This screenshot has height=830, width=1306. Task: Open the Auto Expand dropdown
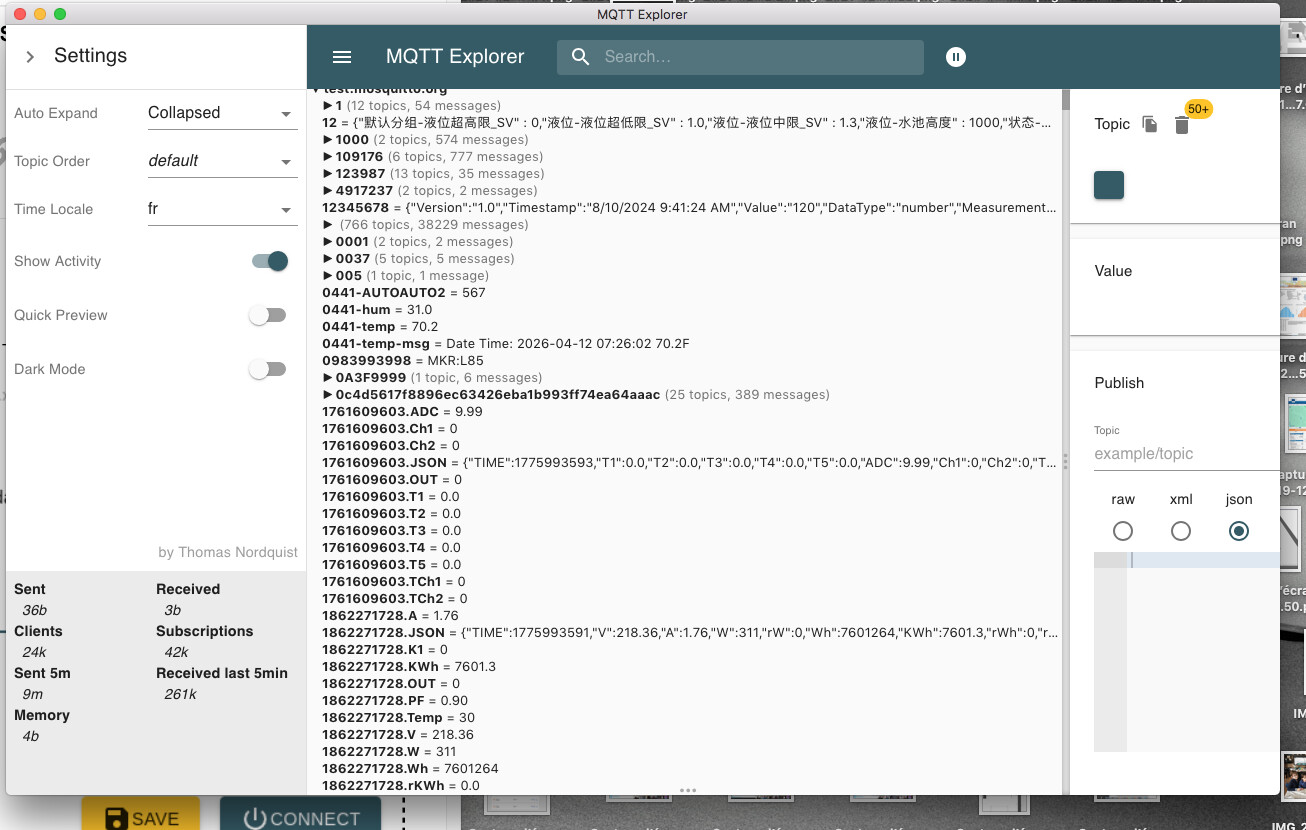click(222, 113)
